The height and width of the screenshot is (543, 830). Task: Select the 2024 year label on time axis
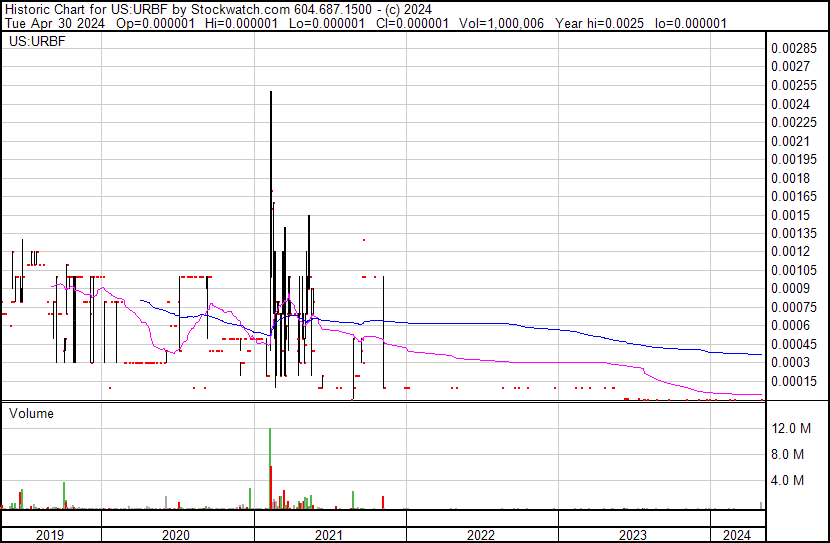[x=736, y=535]
